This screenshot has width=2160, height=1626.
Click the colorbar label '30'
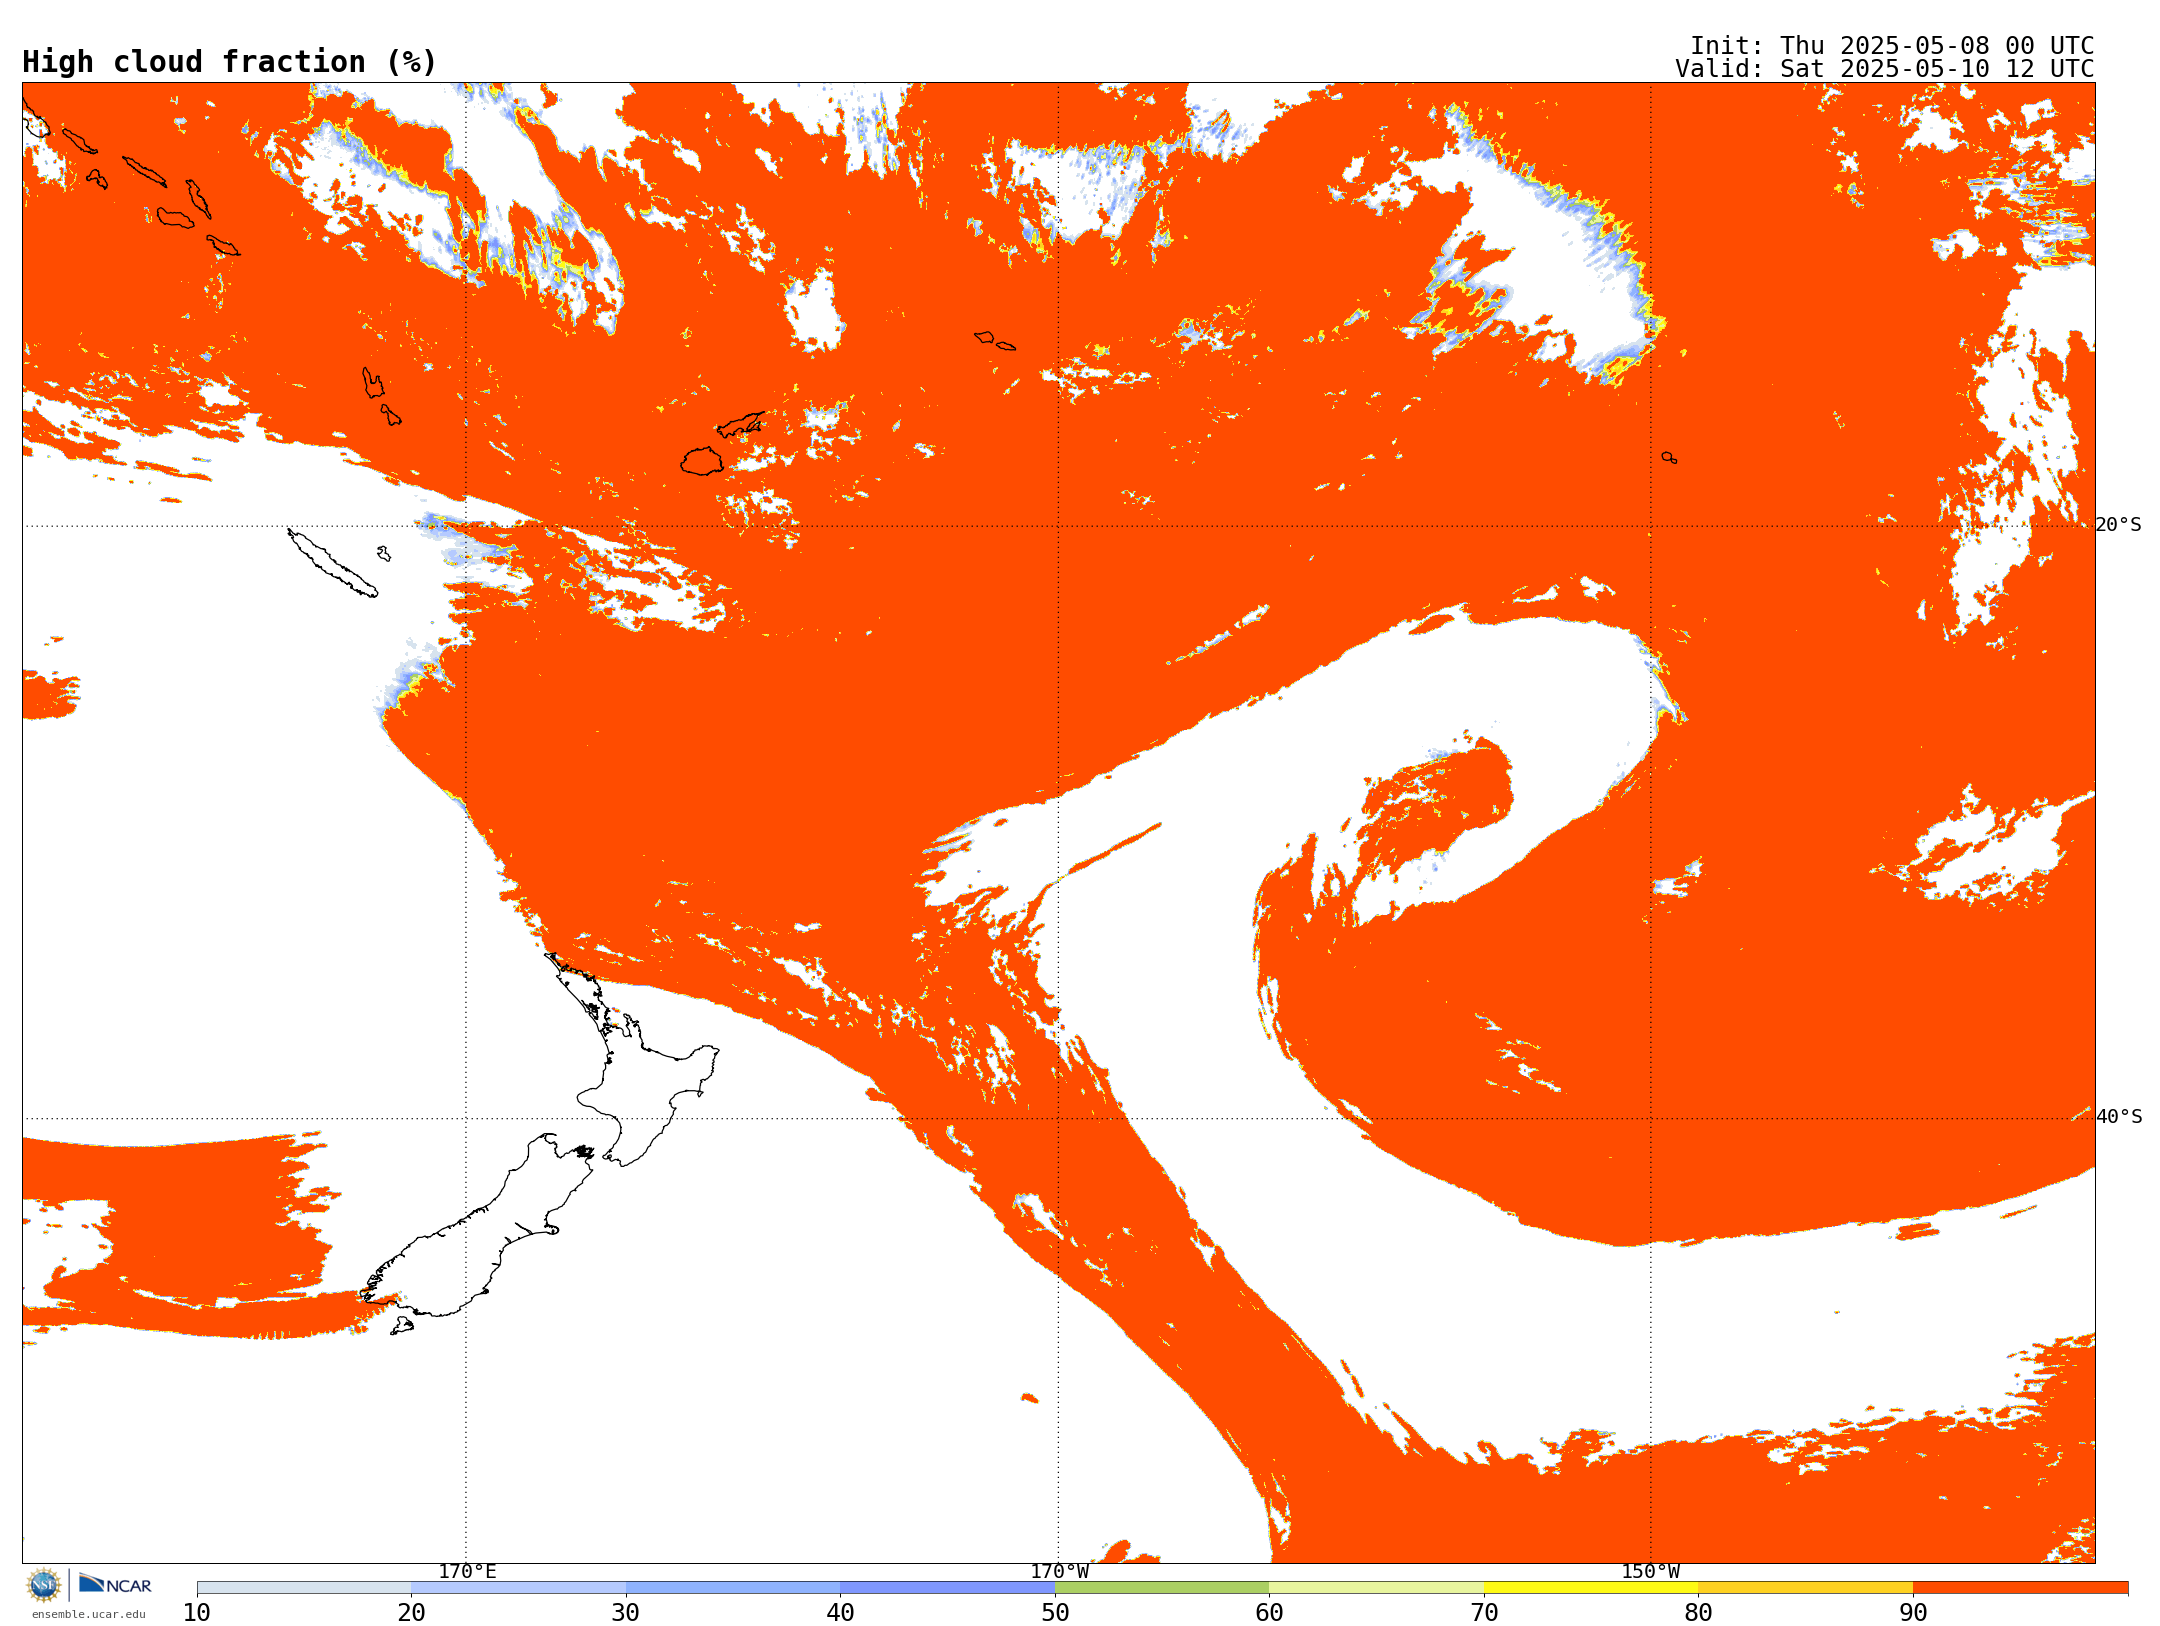[626, 1612]
